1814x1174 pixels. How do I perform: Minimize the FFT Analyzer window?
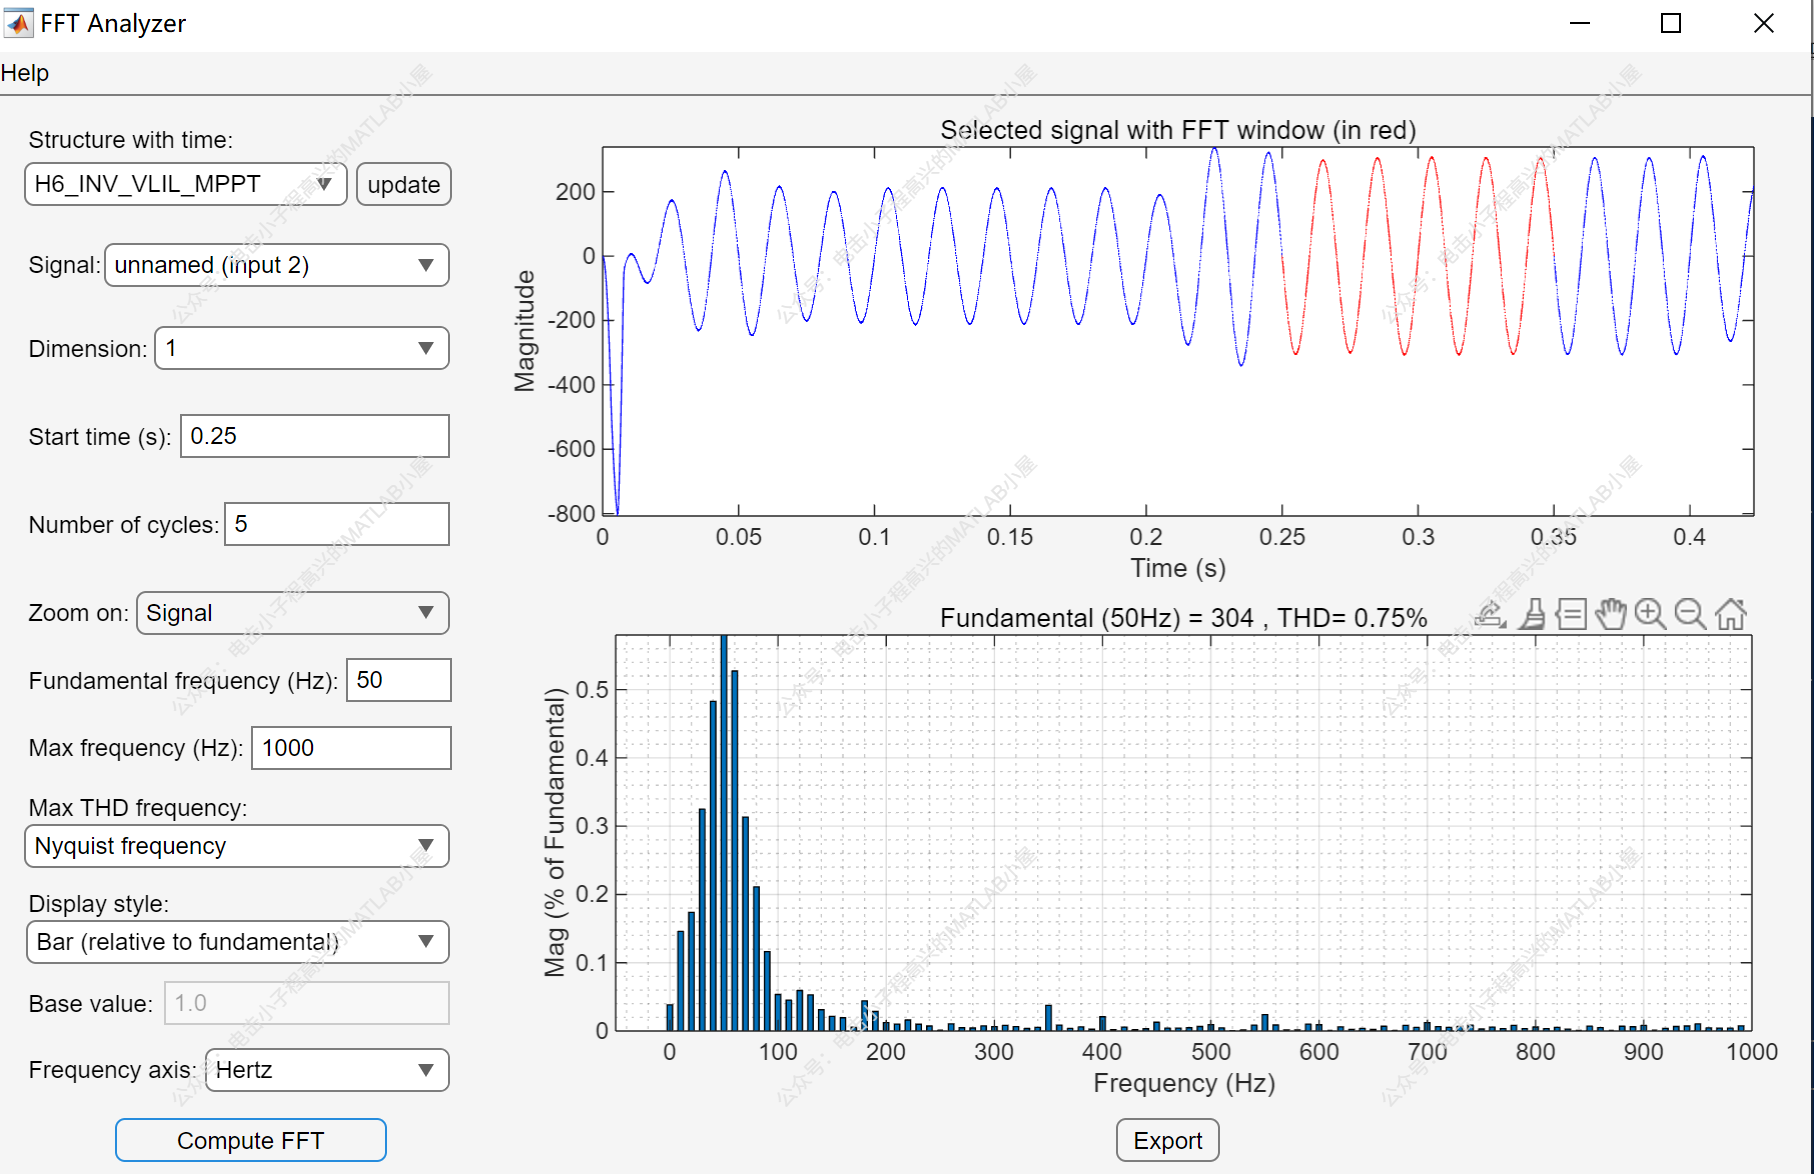(x=1580, y=23)
